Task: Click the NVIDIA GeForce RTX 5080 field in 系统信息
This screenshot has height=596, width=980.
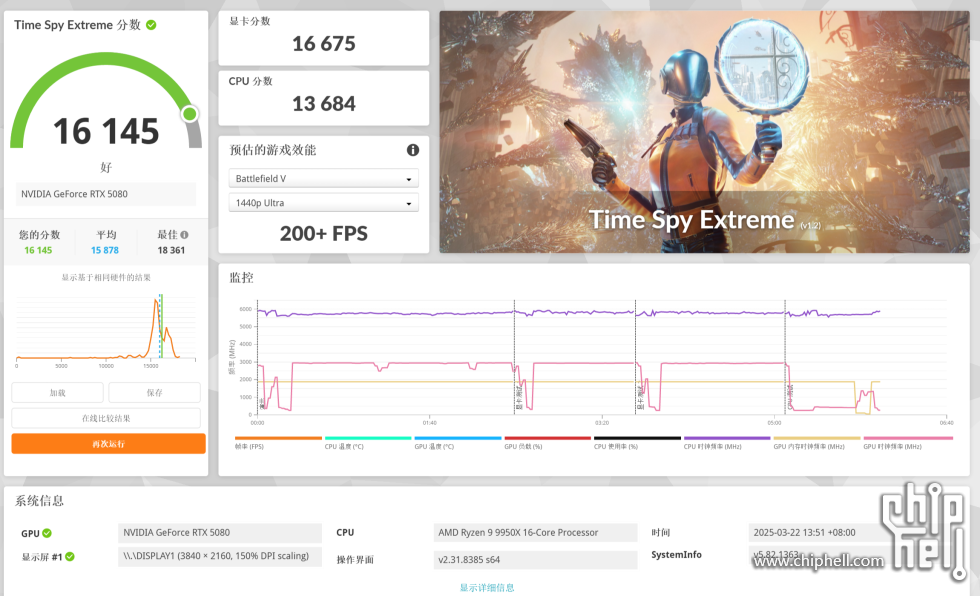Action: pos(220,533)
